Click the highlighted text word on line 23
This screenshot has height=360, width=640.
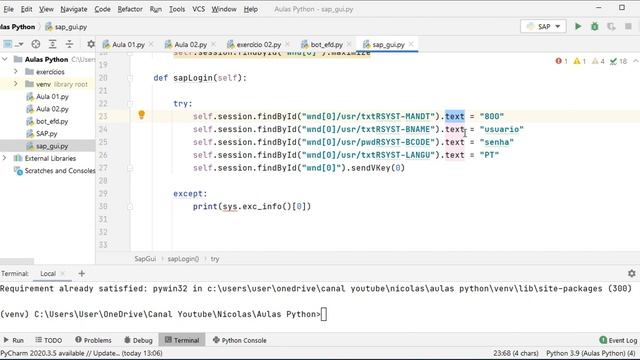(x=454, y=116)
